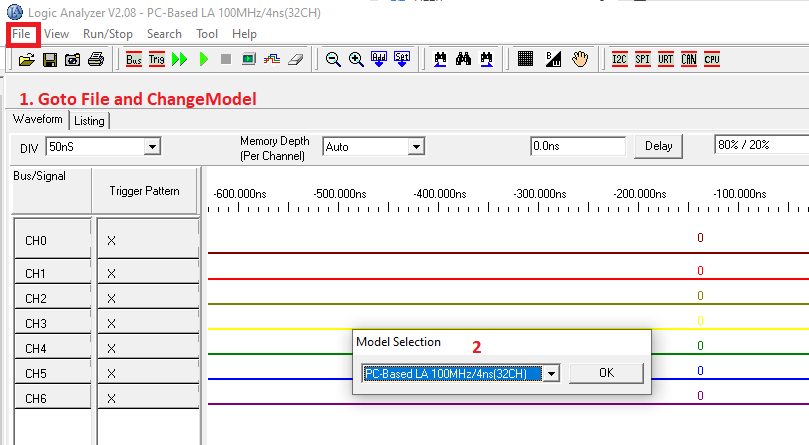Click the CAN bus decoder icon
Image resolution: width=809 pixels, height=445 pixels.
click(688, 60)
